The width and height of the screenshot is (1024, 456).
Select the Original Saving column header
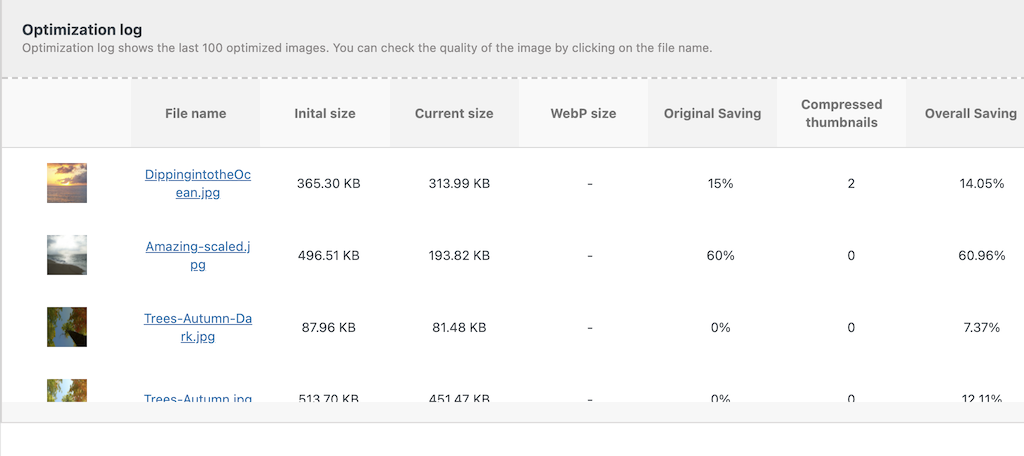click(712, 113)
